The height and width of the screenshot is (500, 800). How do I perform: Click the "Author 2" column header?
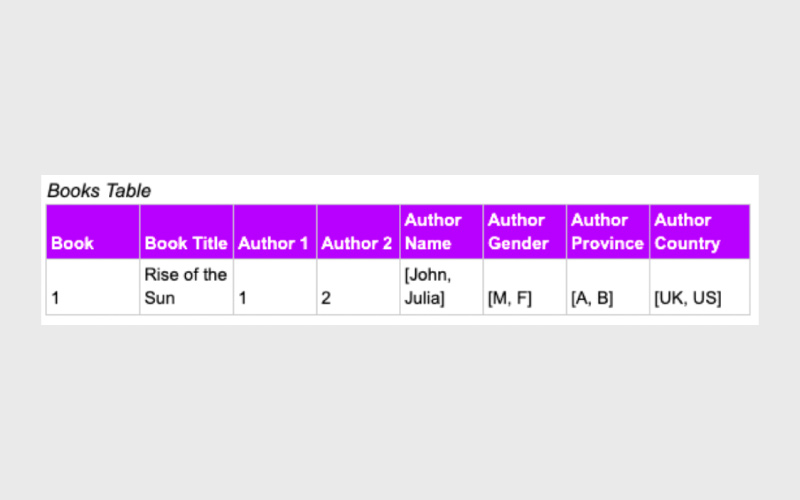click(x=357, y=243)
